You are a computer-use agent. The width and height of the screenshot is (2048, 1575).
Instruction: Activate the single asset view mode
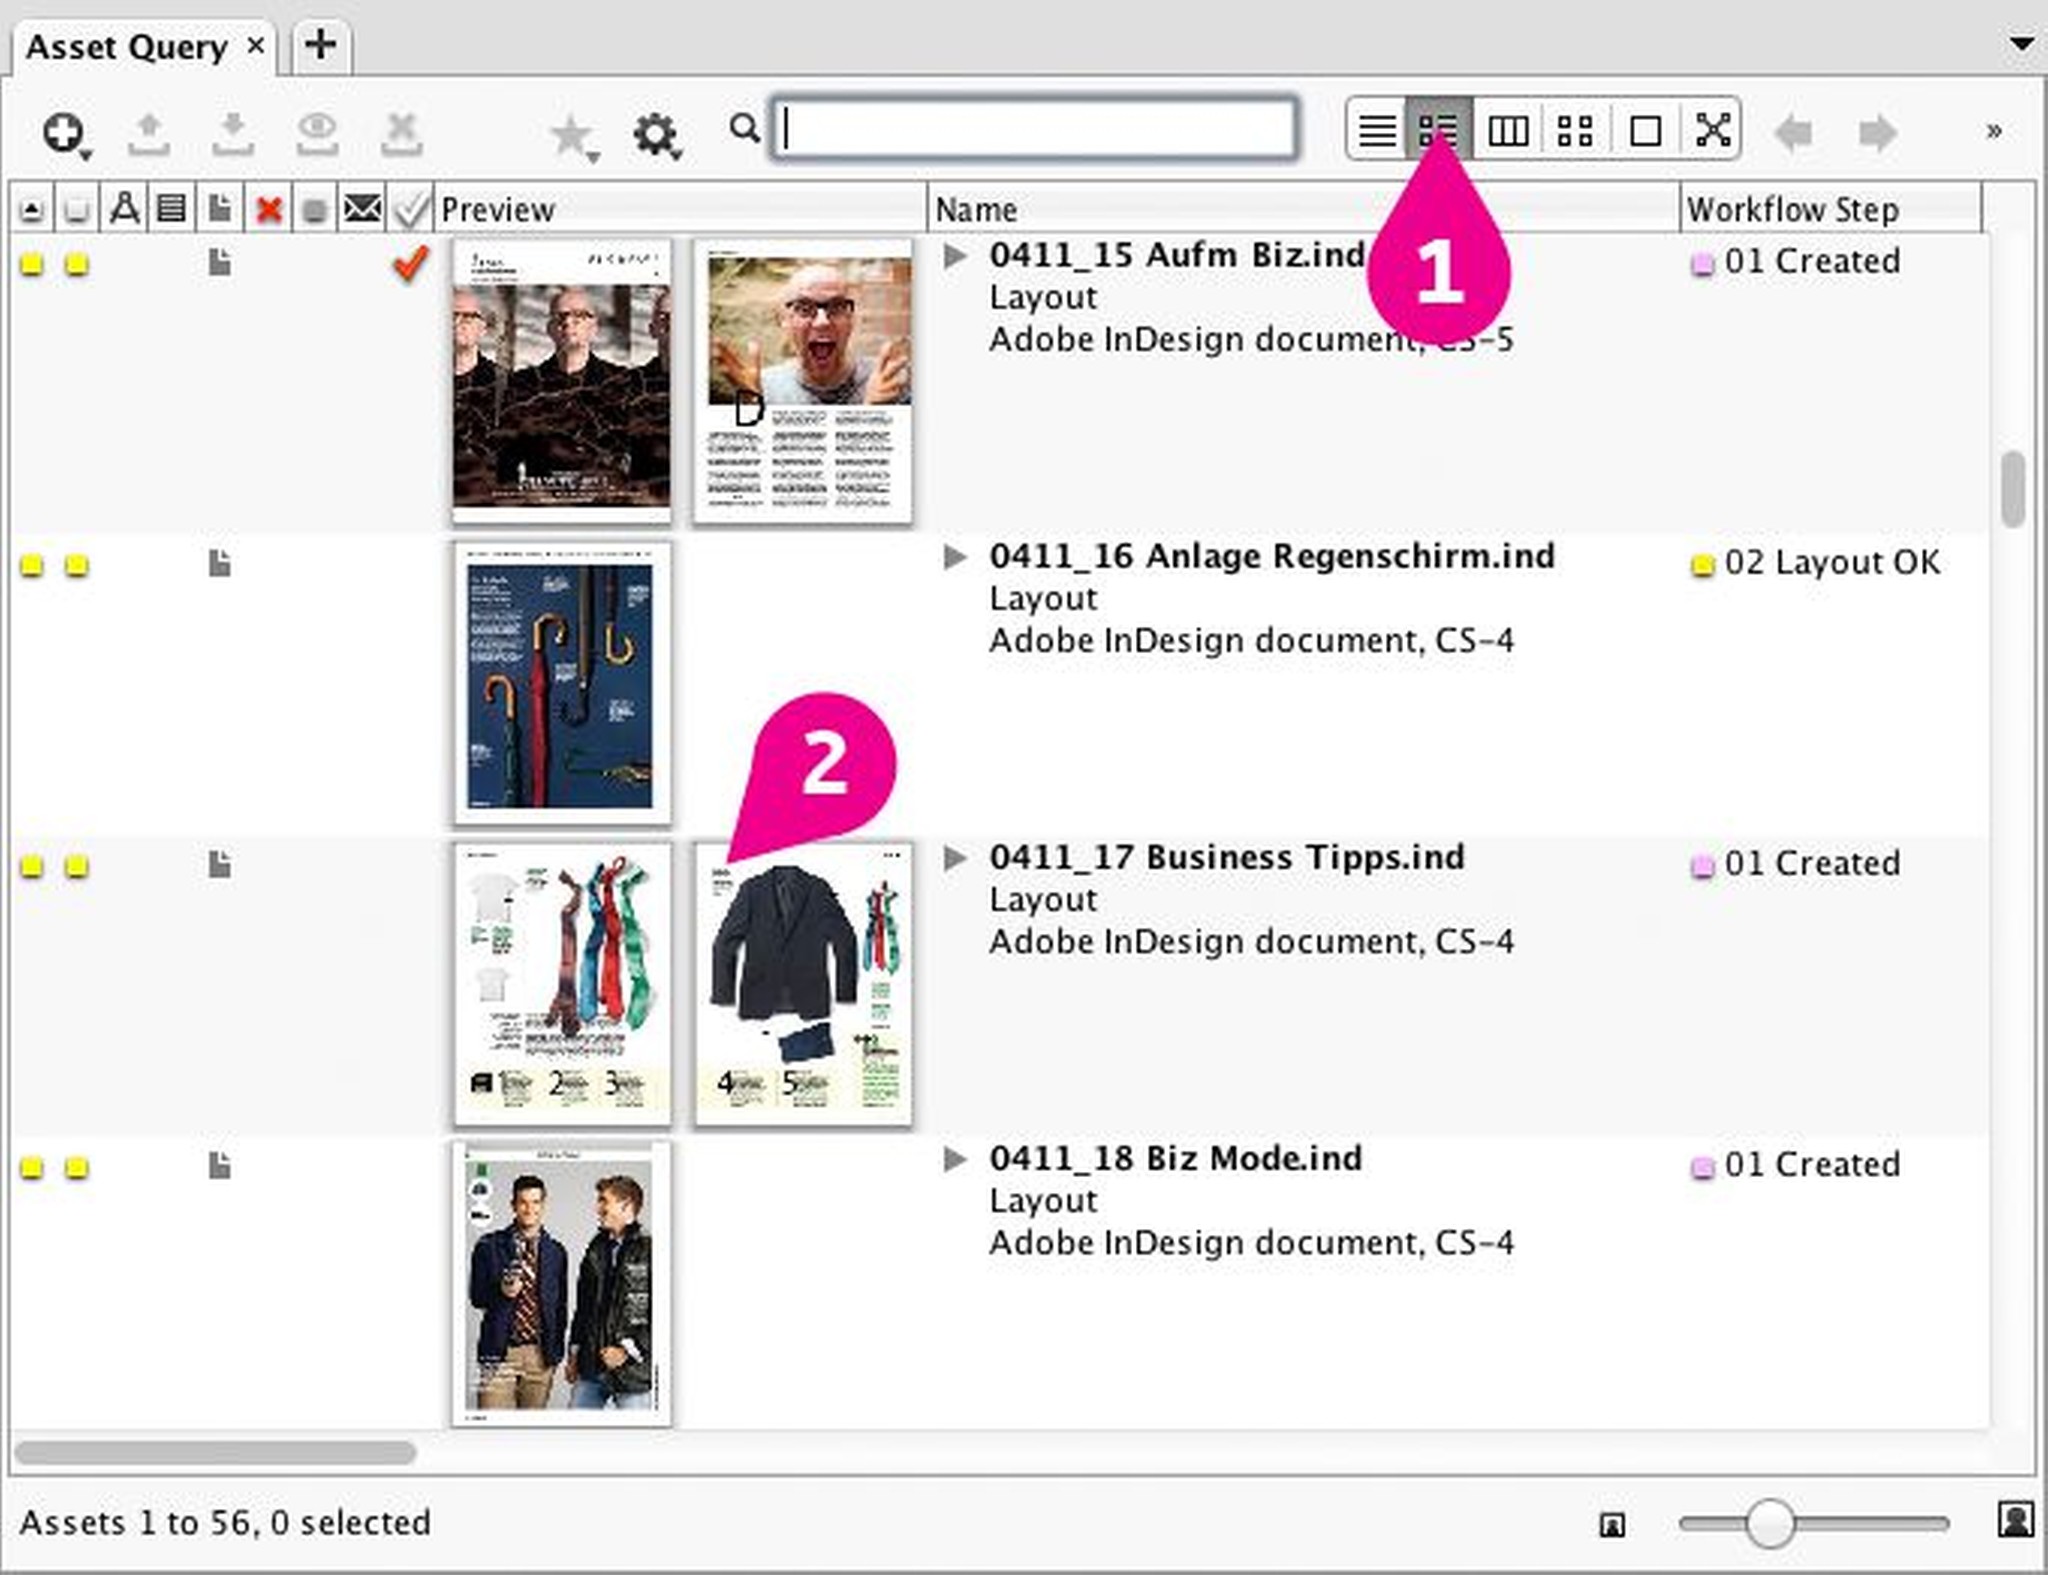[x=1645, y=128]
